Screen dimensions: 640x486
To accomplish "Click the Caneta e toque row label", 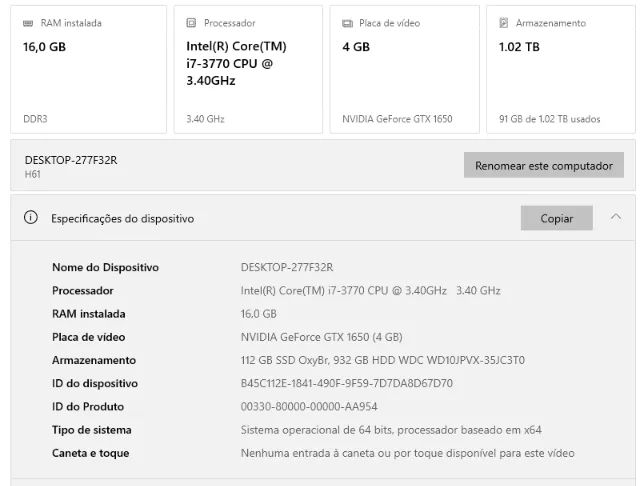I will pos(90,453).
